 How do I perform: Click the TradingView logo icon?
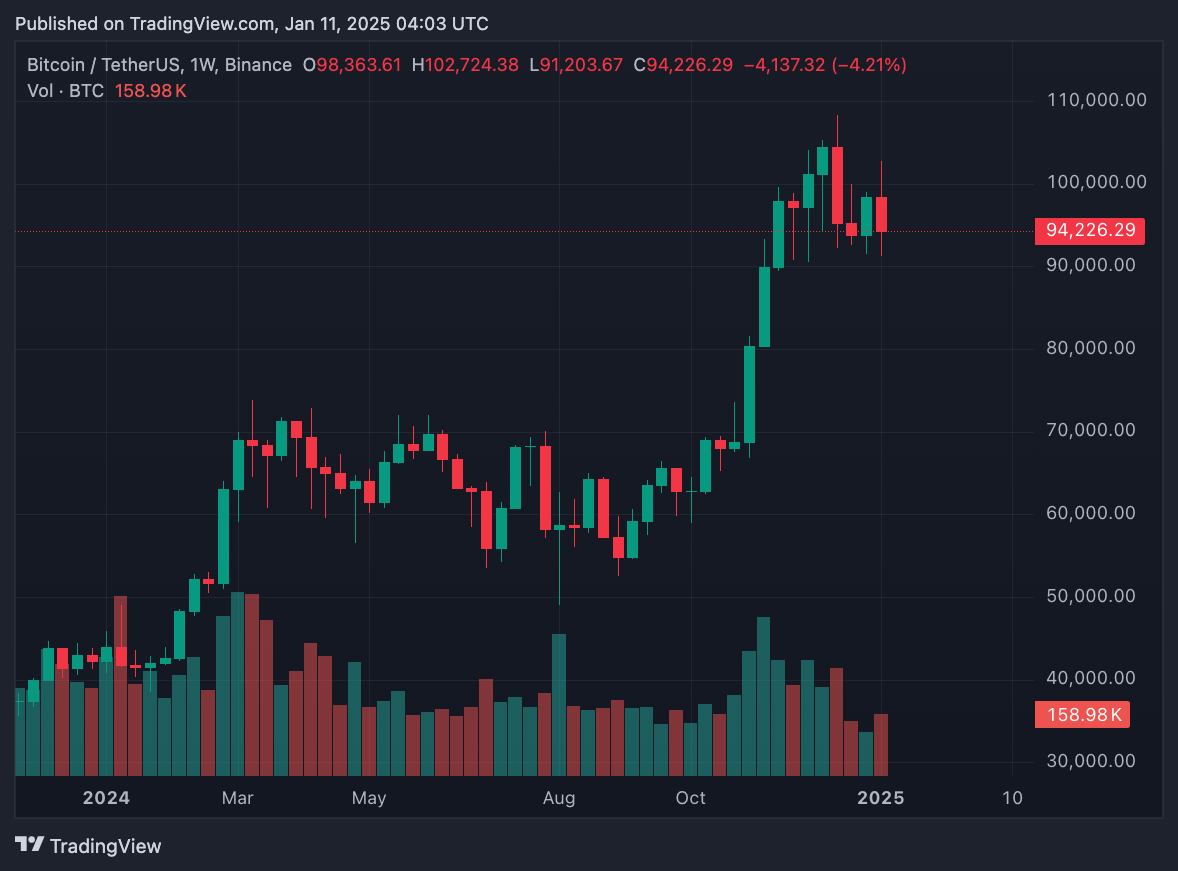tap(30, 845)
